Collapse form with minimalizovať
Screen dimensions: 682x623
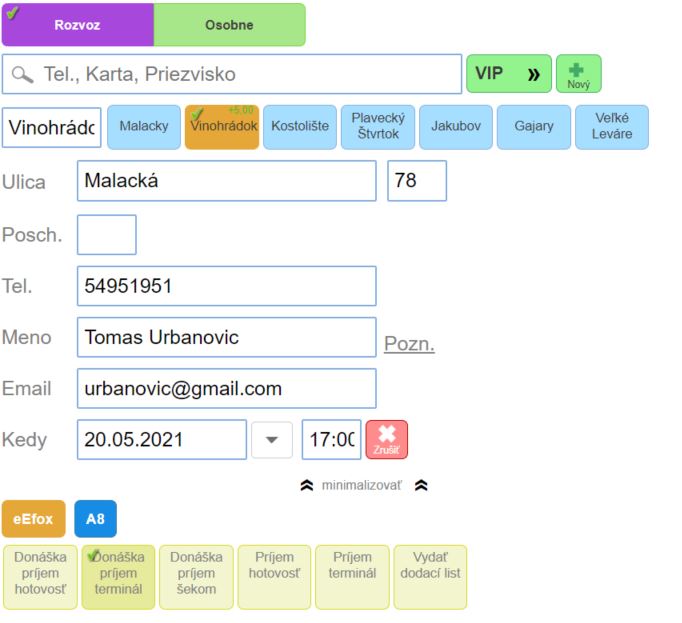point(361,485)
